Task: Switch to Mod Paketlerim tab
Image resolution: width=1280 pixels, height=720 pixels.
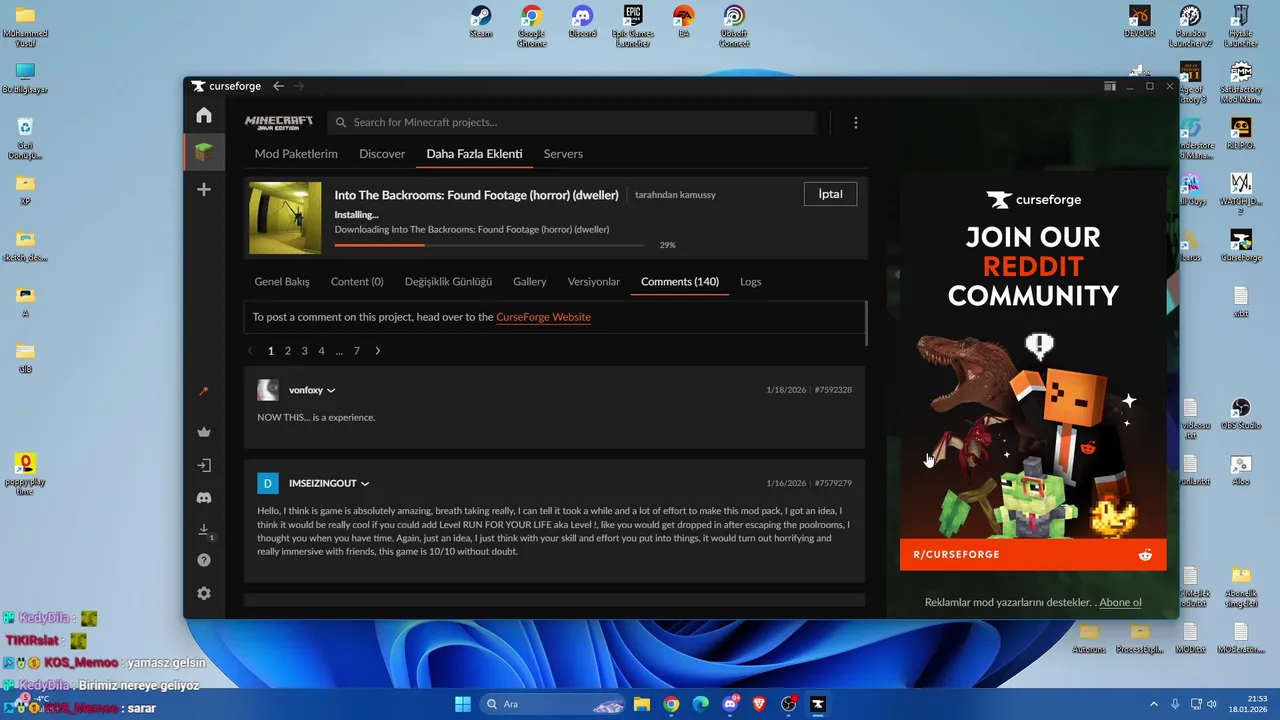Action: coord(296,154)
